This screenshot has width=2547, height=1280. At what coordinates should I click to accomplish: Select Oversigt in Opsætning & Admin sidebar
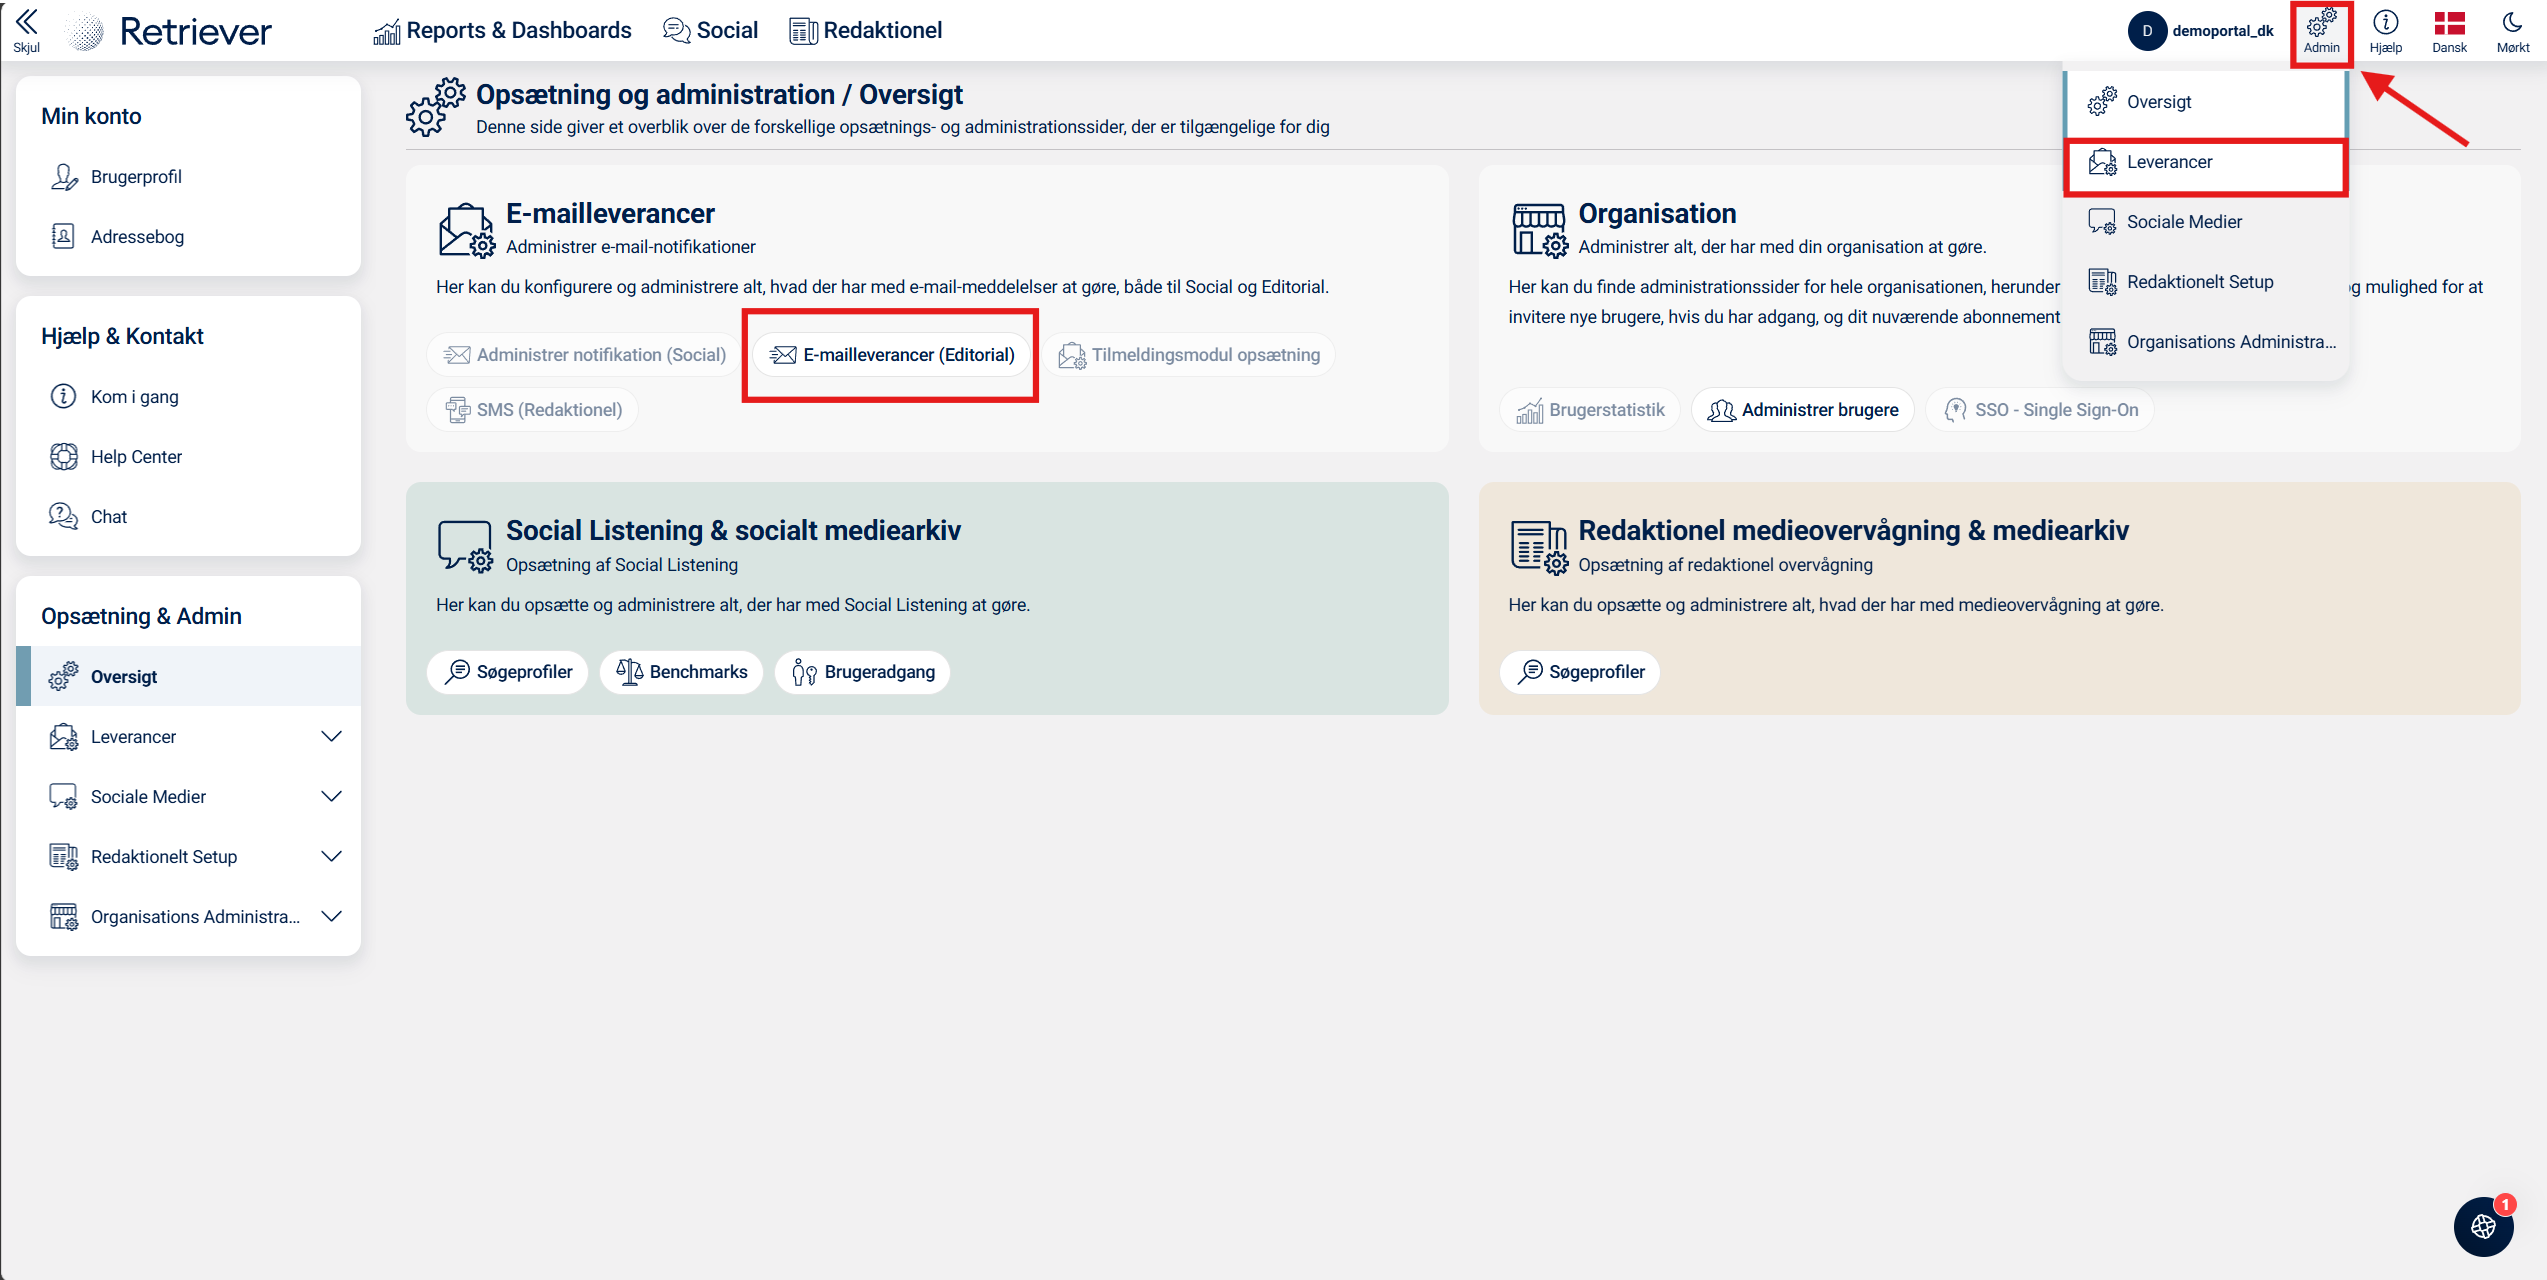pos(124,677)
